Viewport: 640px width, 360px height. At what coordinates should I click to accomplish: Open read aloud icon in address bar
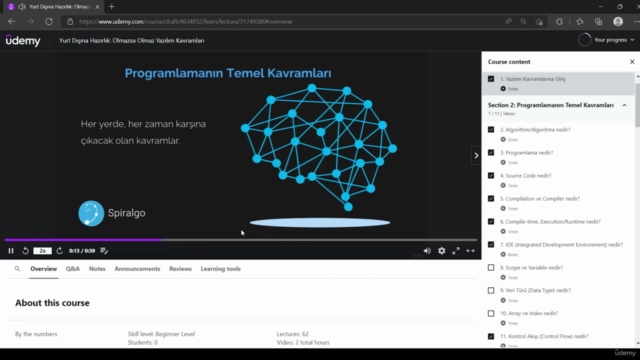(x=508, y=22)
